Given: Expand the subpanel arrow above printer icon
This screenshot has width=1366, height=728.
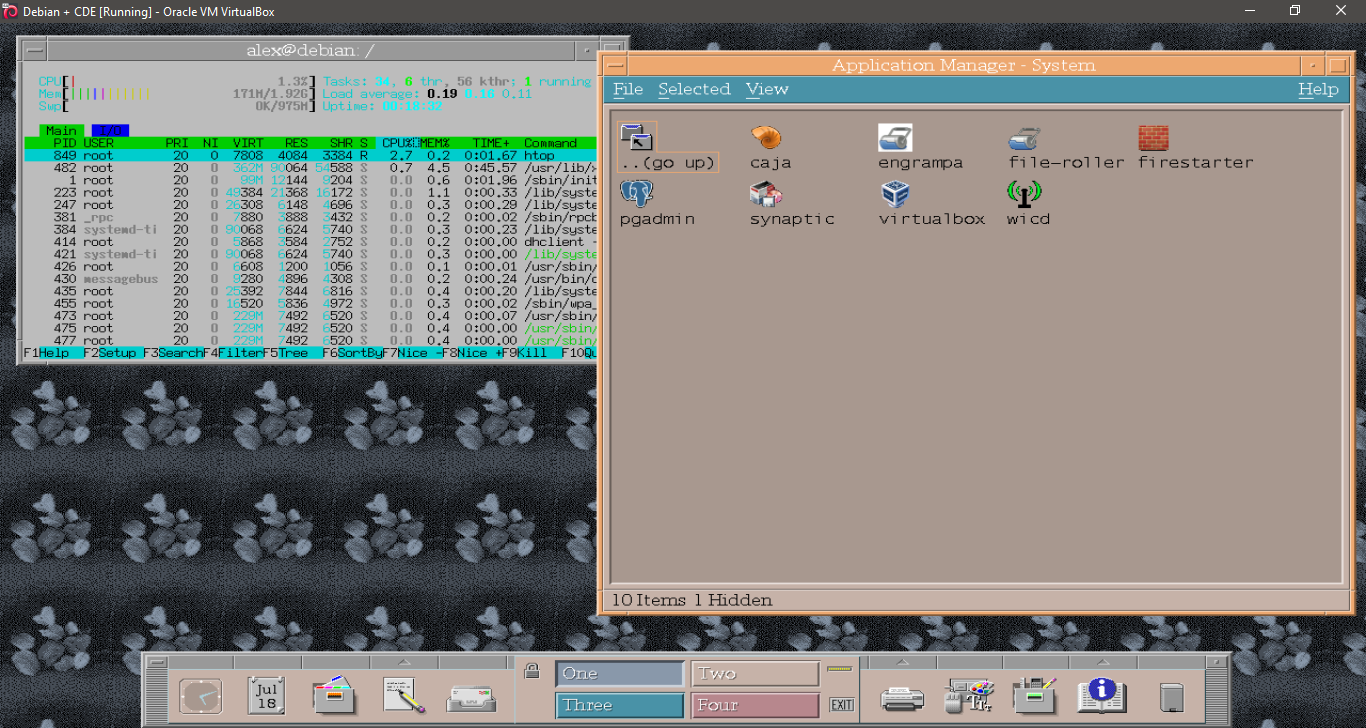Looking at the screenshot, I should 902,662.
